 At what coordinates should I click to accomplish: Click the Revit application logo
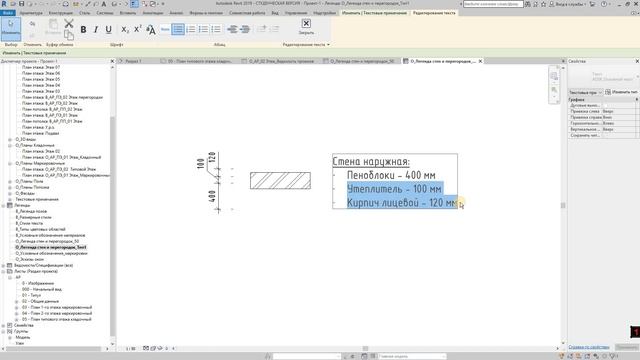(x=4, y=4)
